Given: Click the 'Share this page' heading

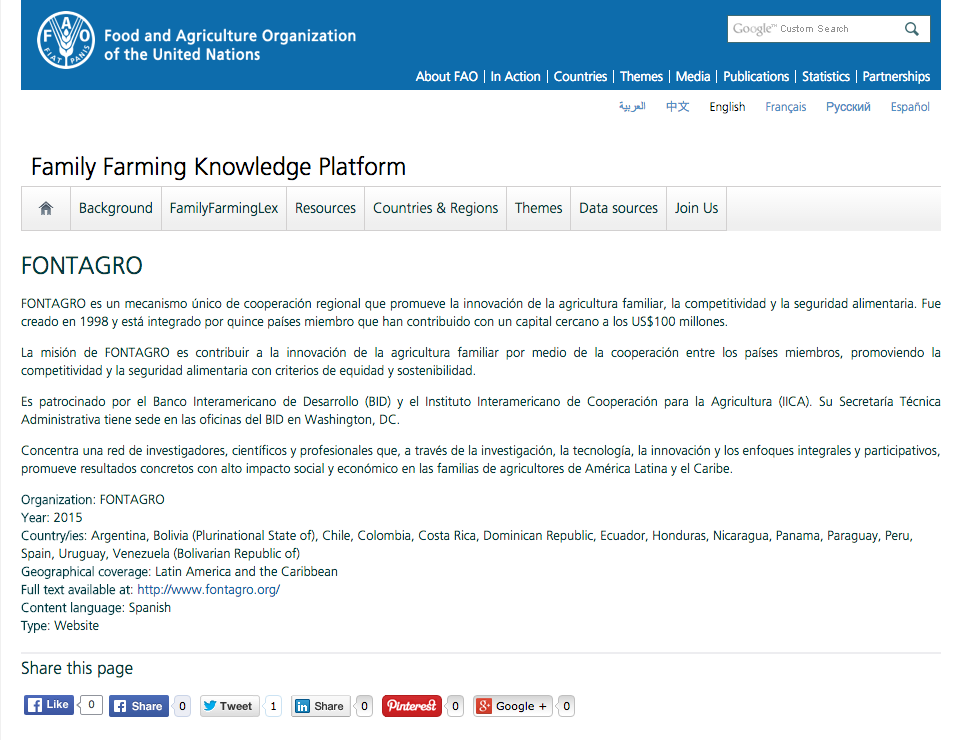Looking at the screenshot, I should coord(77,668).
